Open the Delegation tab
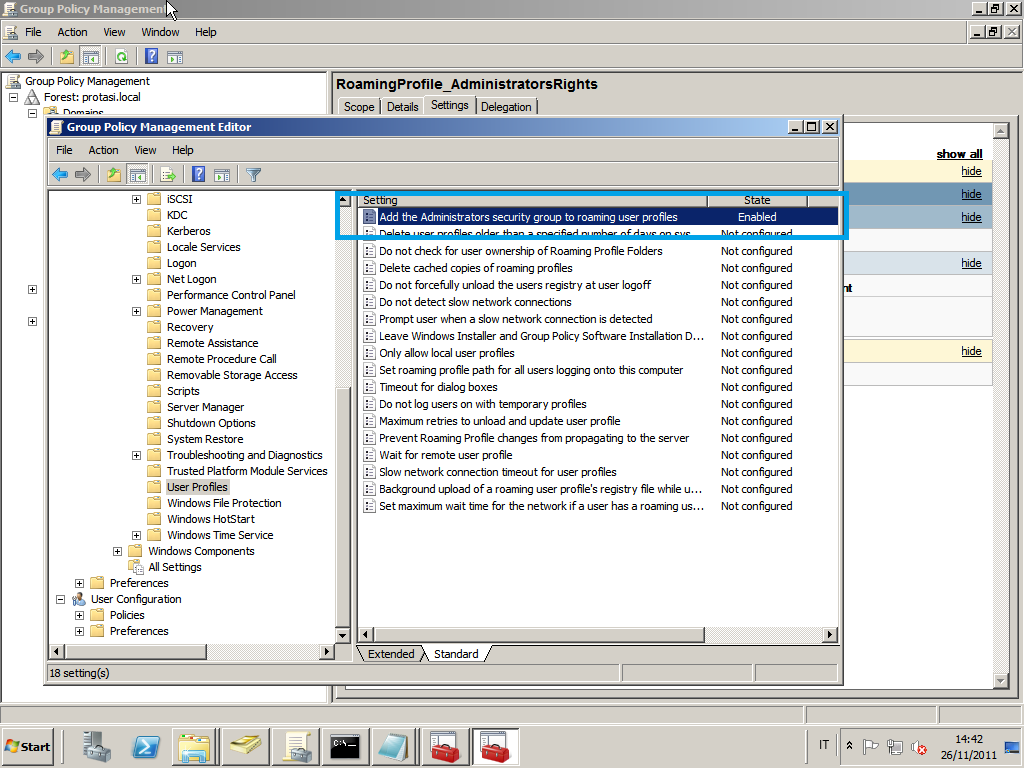This screenshot has width=1024, height=768. (506, 106)
